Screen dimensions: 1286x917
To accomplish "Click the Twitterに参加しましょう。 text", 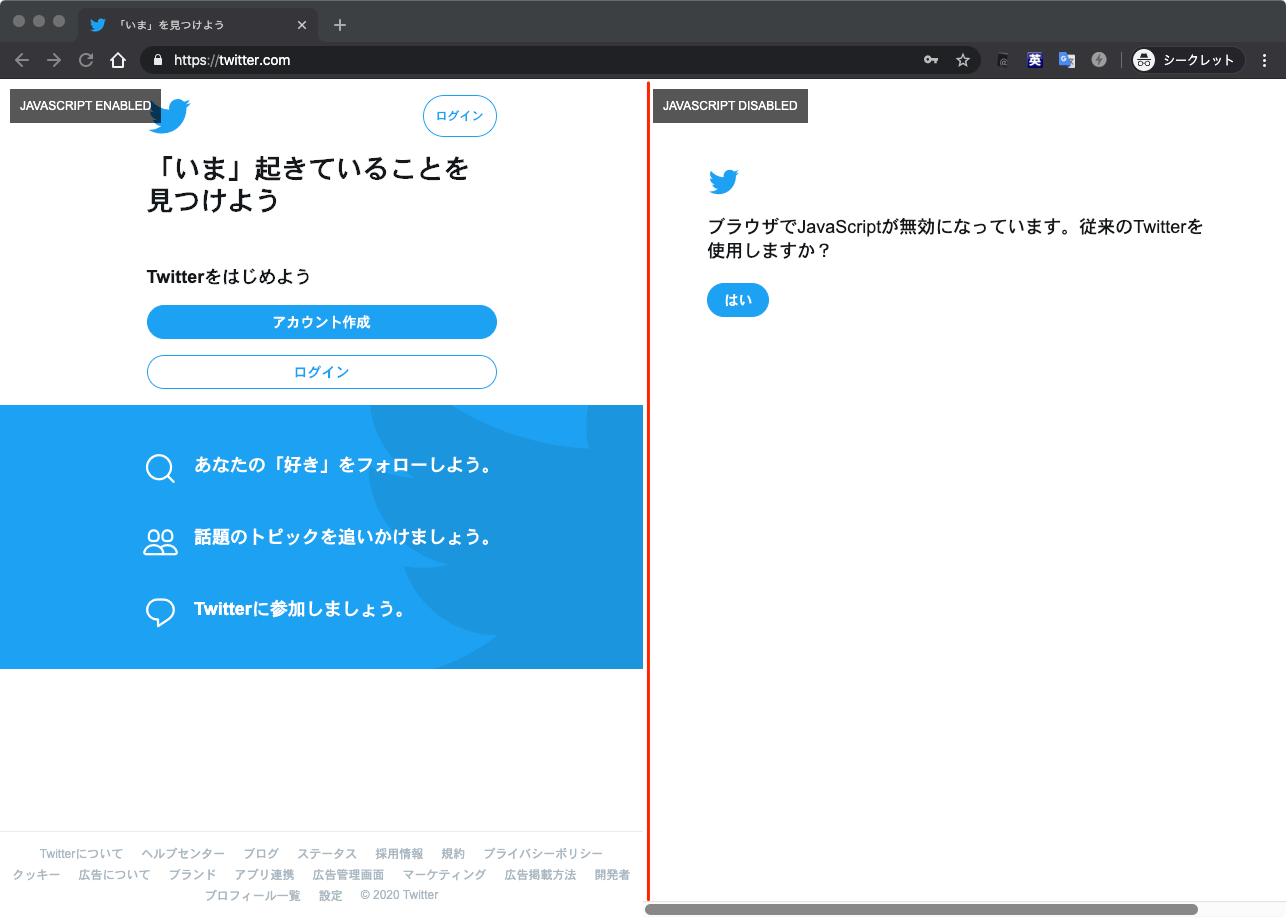I will click(x=299, y=610).
